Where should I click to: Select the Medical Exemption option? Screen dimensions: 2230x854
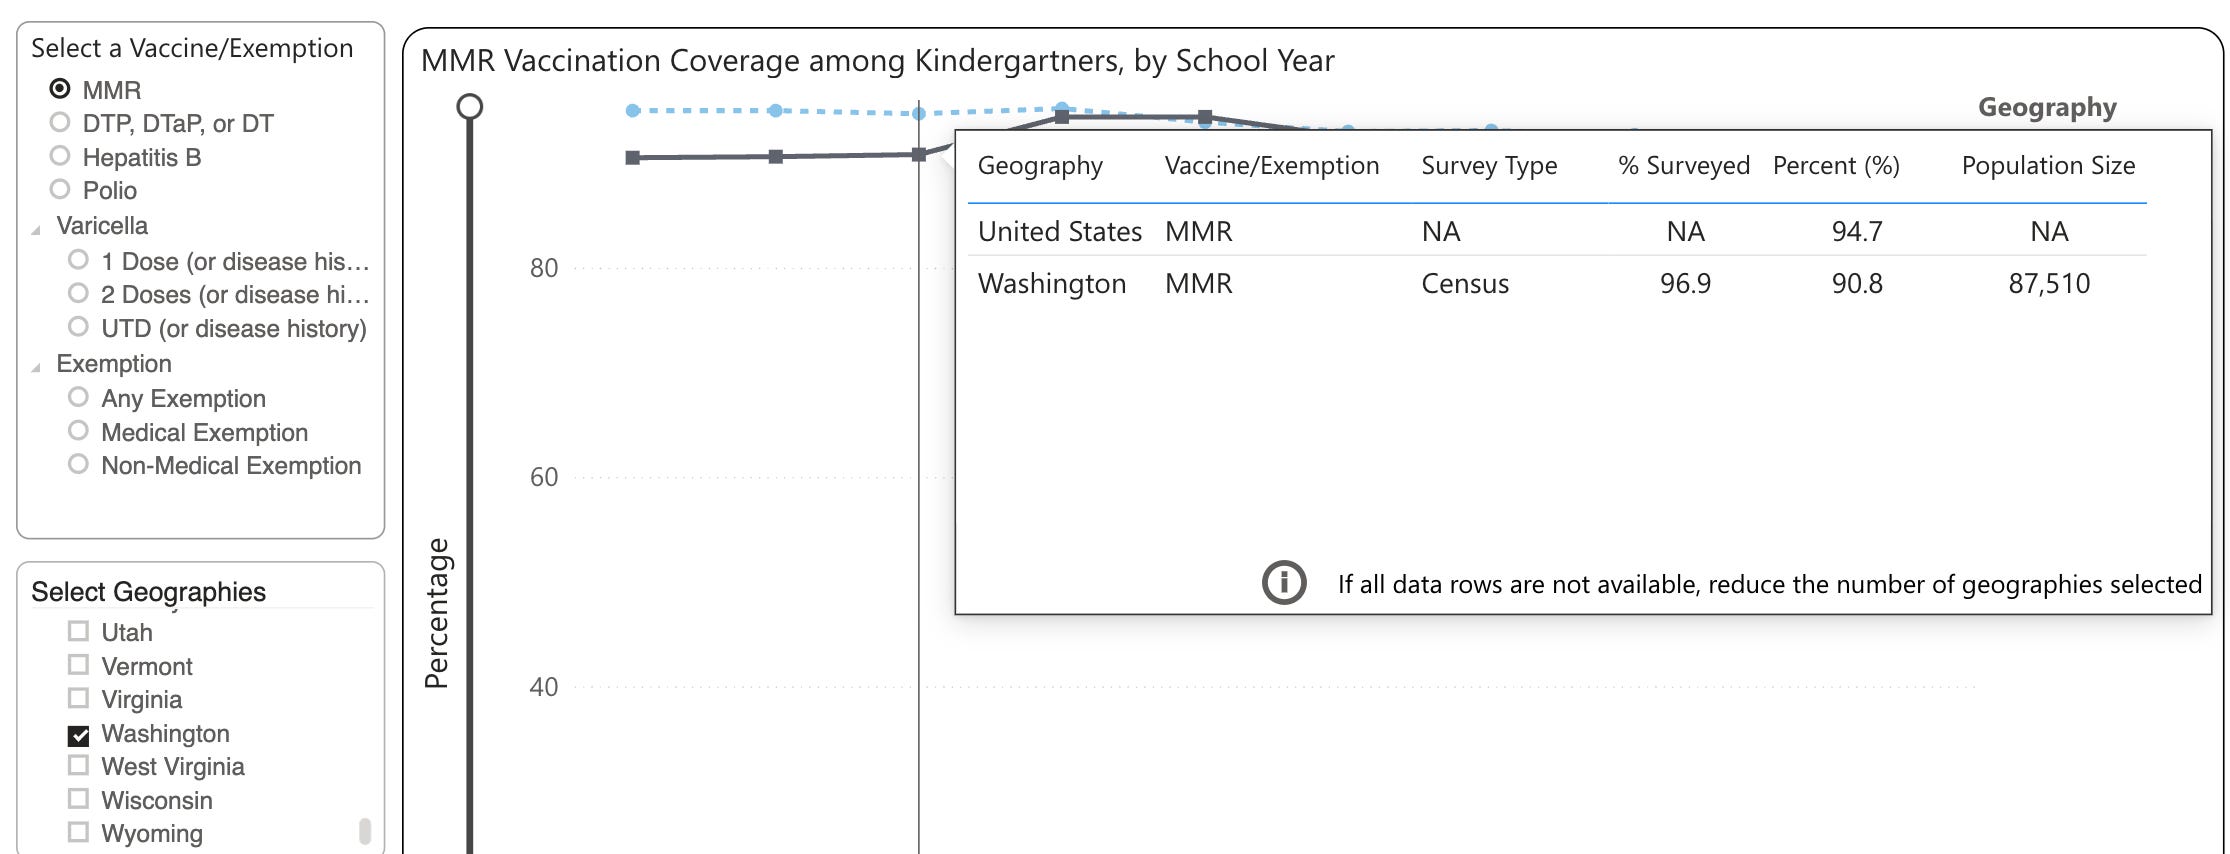78,431
